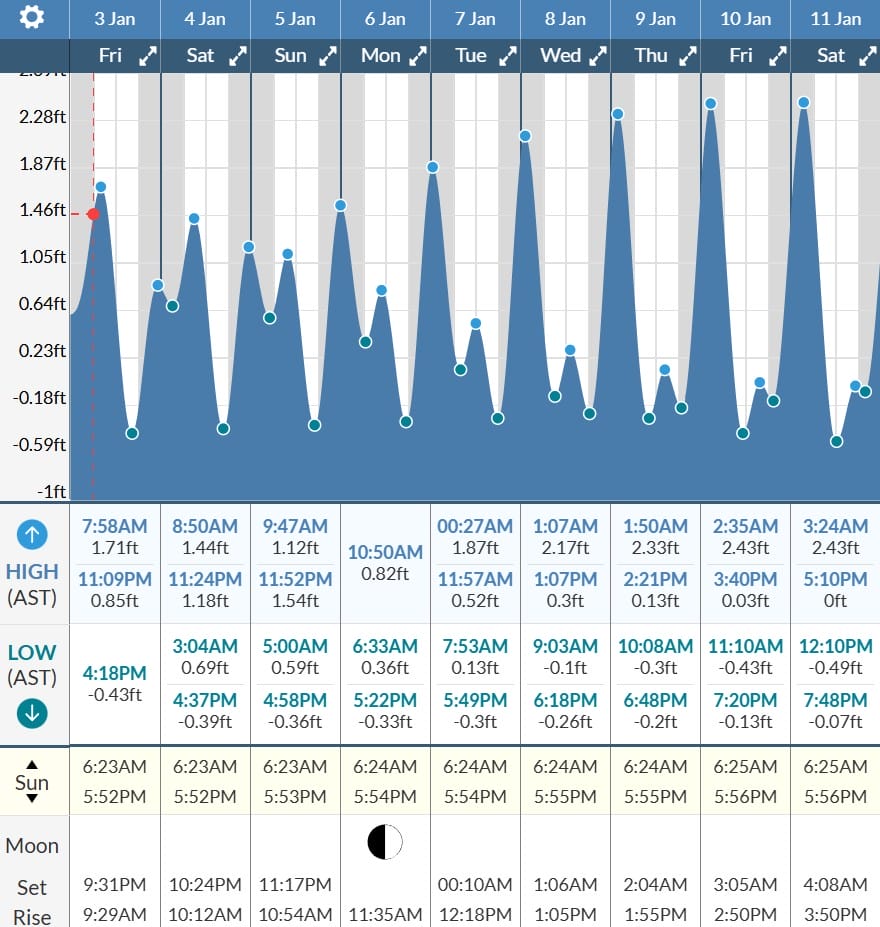Click the 8:50AM high tide point on 4 Jan chart

(194, 219)
